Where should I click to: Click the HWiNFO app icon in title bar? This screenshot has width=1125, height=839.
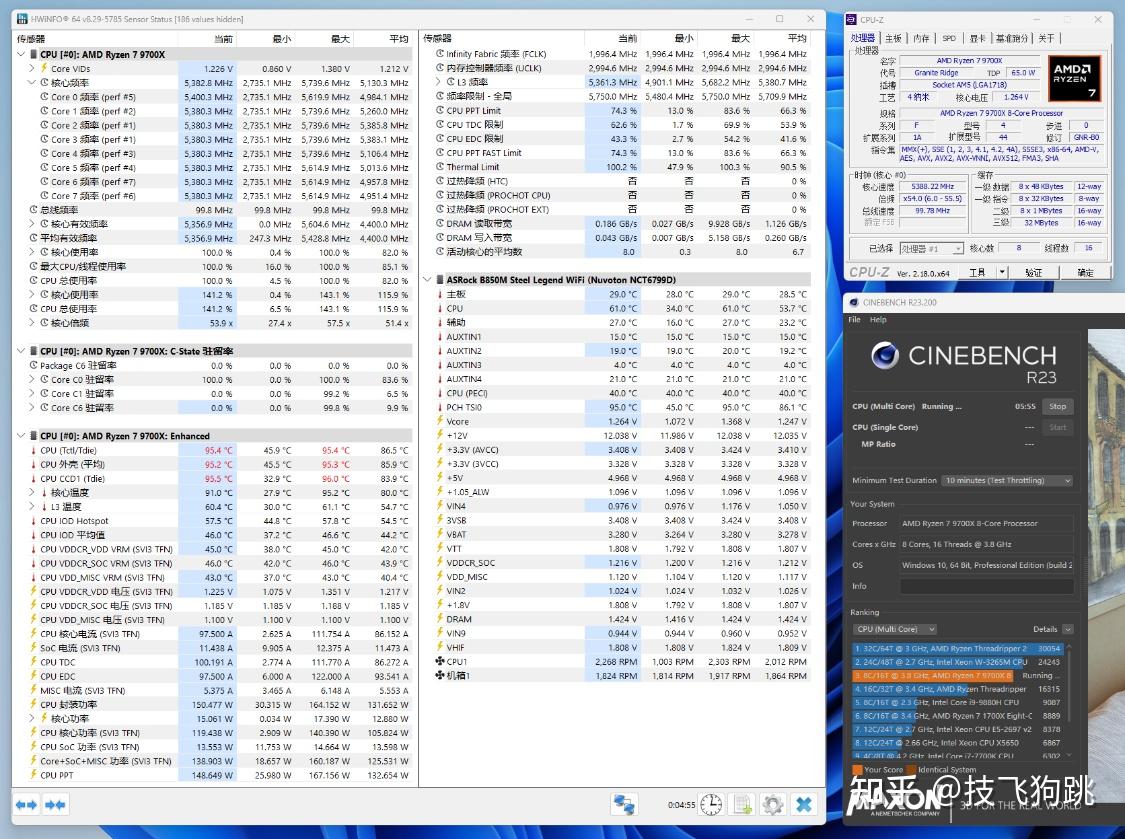(22, 19)
